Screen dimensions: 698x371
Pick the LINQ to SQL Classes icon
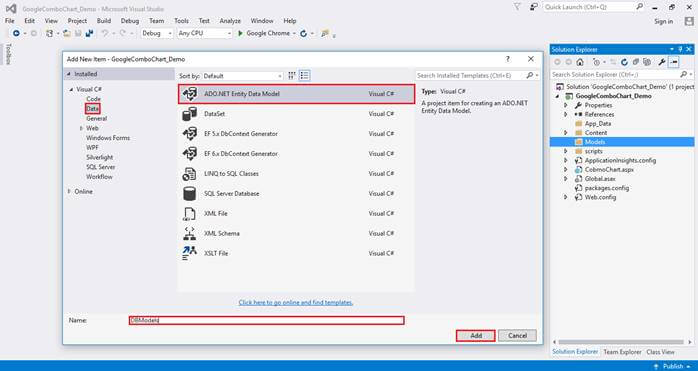point(190,174)
